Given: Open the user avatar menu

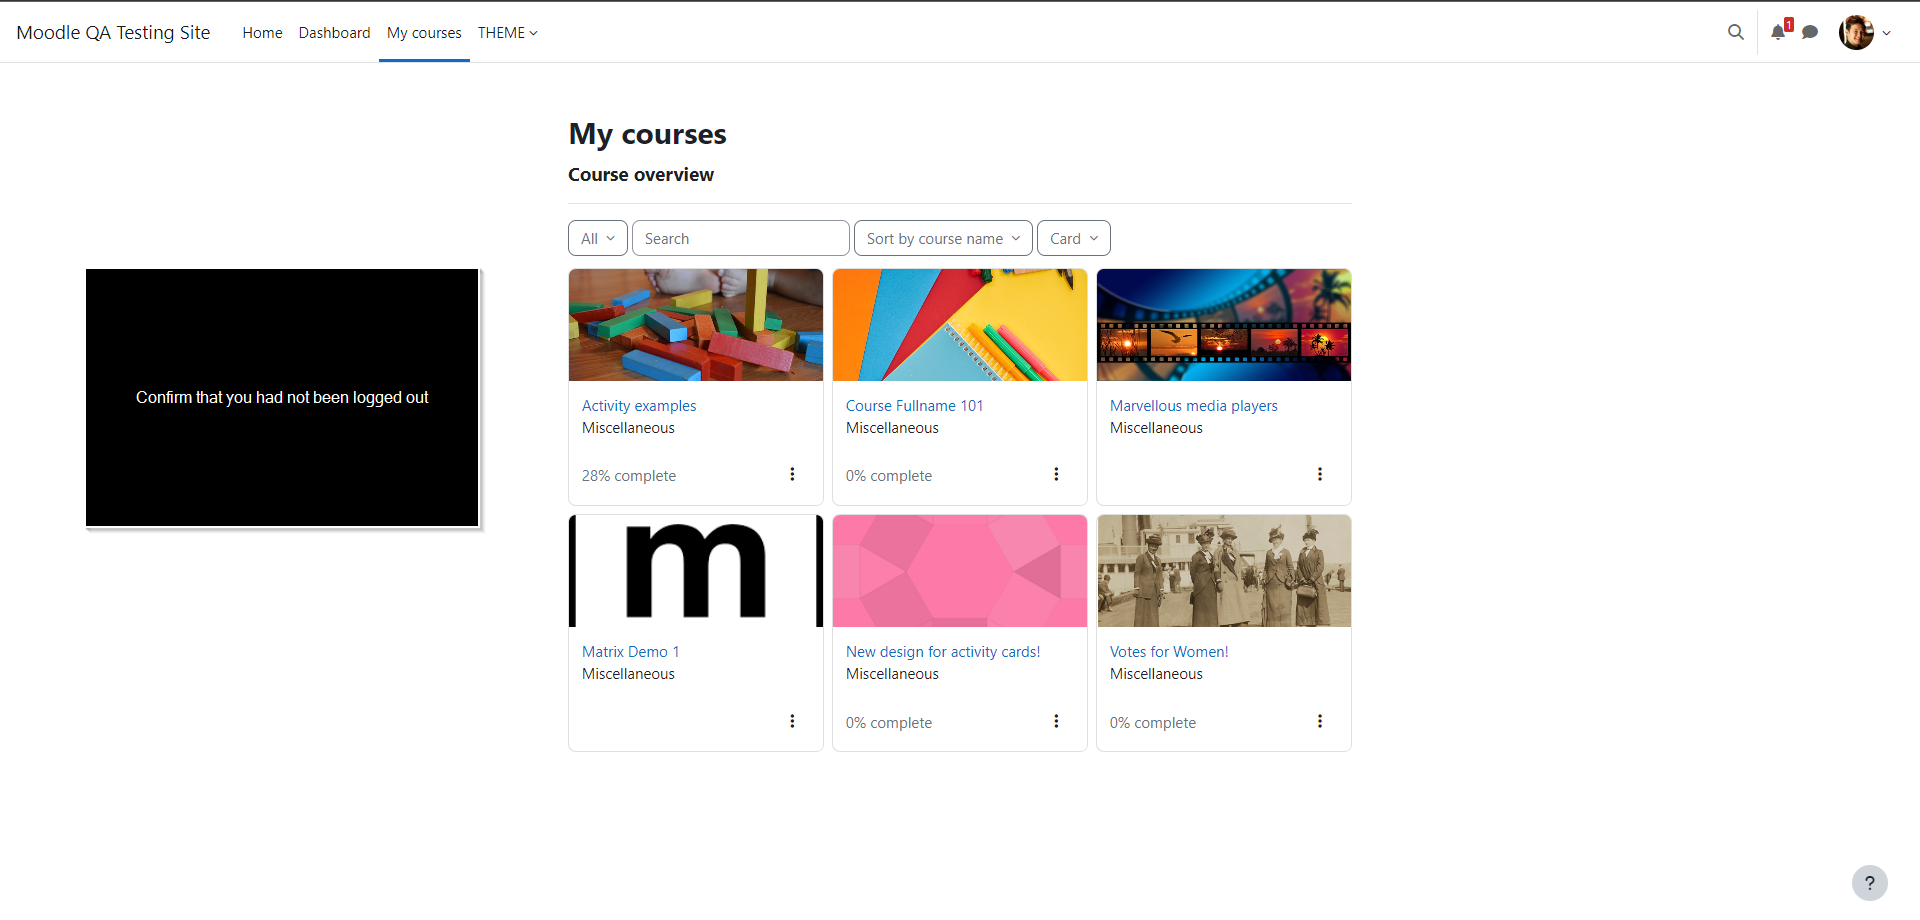Looking at the screenshot, I should 1856,32.
